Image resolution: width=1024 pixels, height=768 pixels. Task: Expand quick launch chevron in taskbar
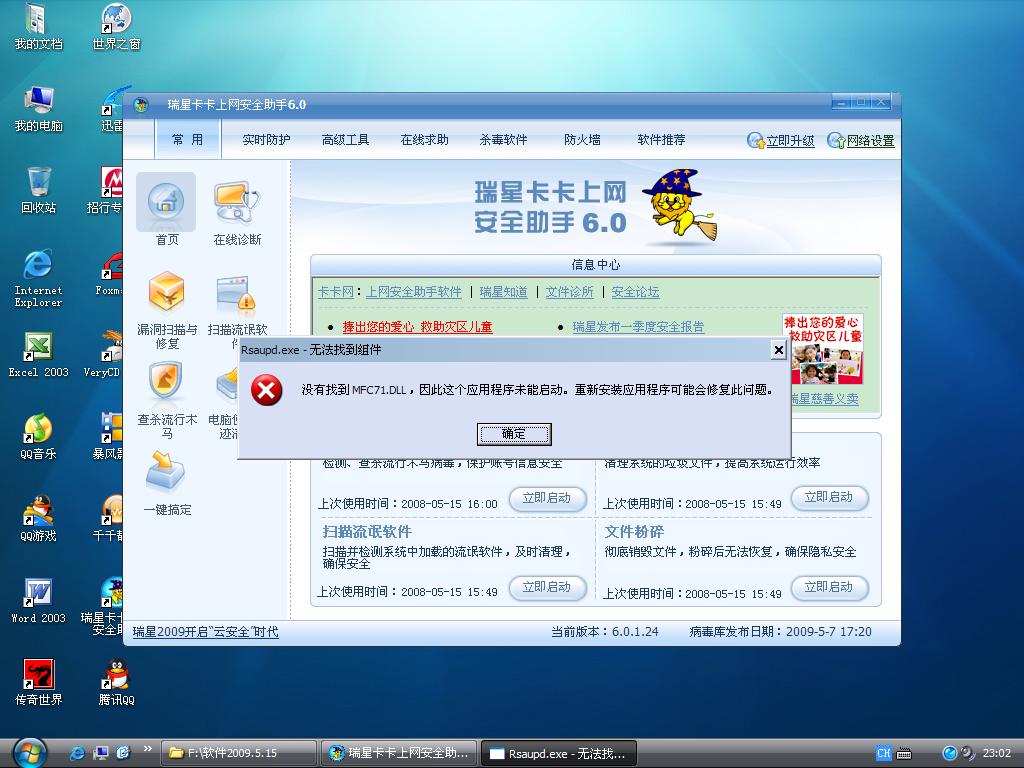pyautogui.click(x=148, y=748)
